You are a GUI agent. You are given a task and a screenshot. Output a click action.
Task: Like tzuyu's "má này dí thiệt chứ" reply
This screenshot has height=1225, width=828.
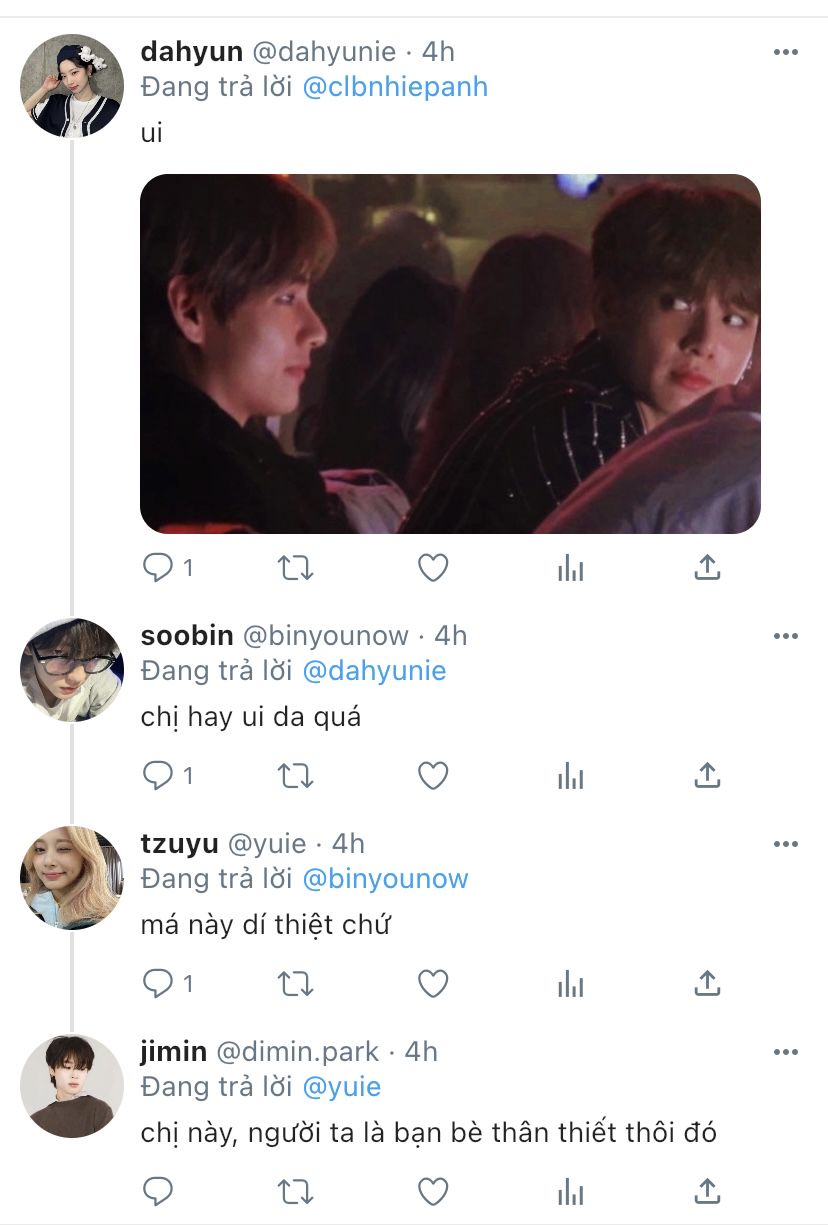(x=432, y=984)
